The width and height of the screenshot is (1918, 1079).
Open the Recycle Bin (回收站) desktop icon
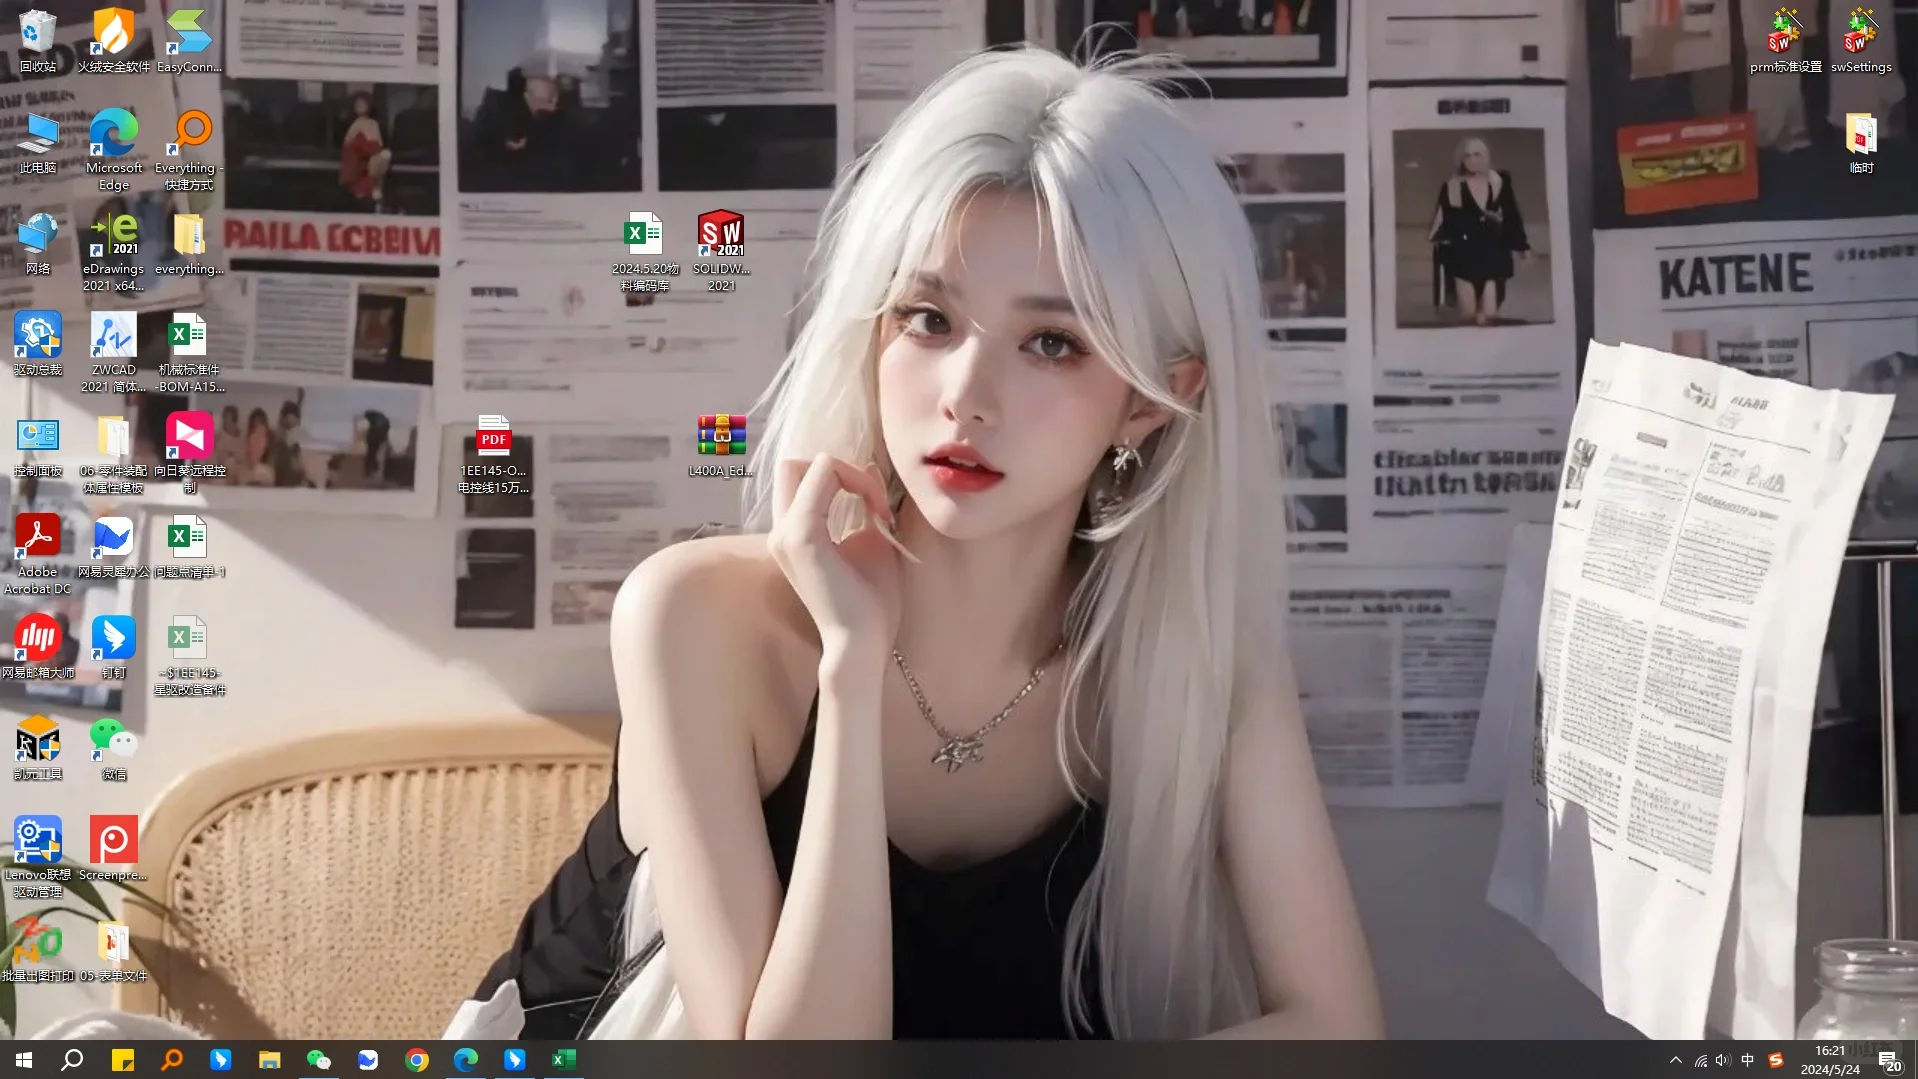[38, 40]
